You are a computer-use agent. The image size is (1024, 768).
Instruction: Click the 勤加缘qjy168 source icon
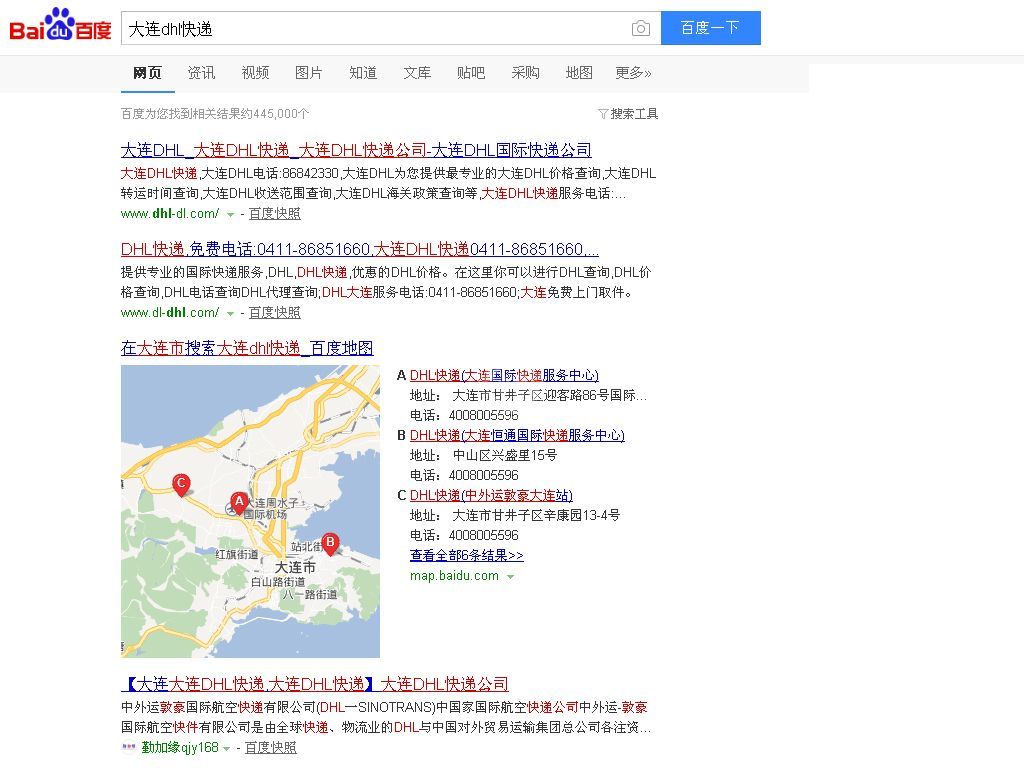pos(129,747)
